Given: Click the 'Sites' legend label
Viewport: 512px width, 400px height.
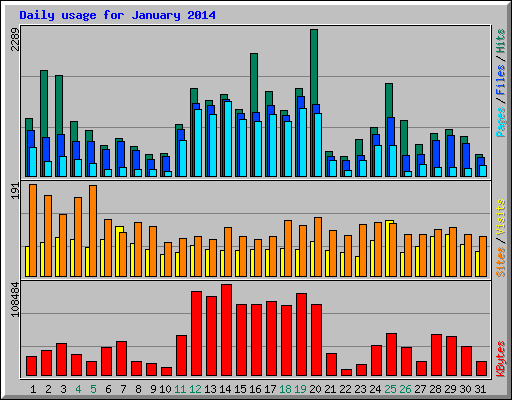Looking at the screenshot, I should [500, 262].
